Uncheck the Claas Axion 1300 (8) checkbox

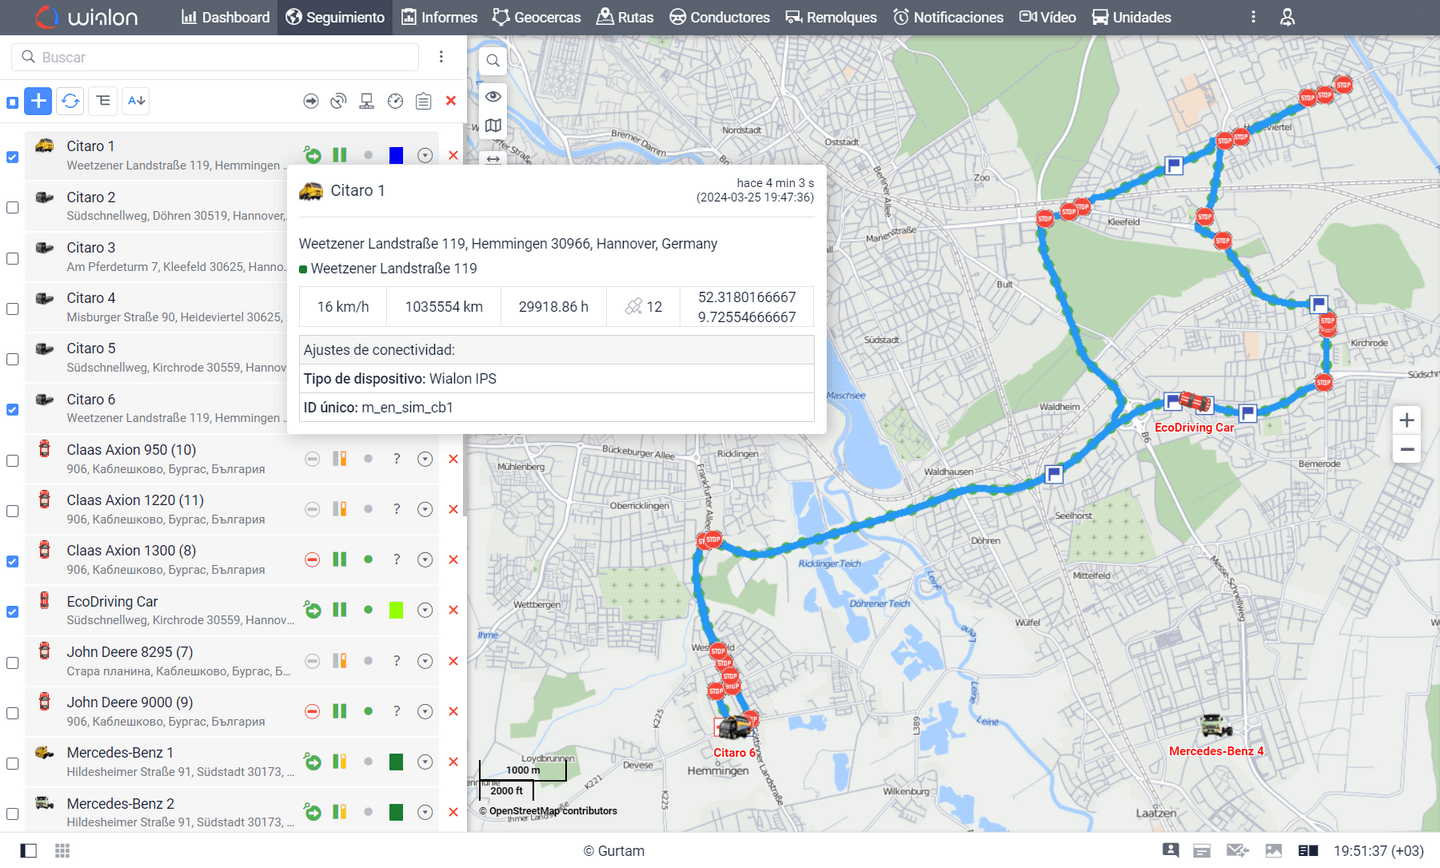(12, 561)
